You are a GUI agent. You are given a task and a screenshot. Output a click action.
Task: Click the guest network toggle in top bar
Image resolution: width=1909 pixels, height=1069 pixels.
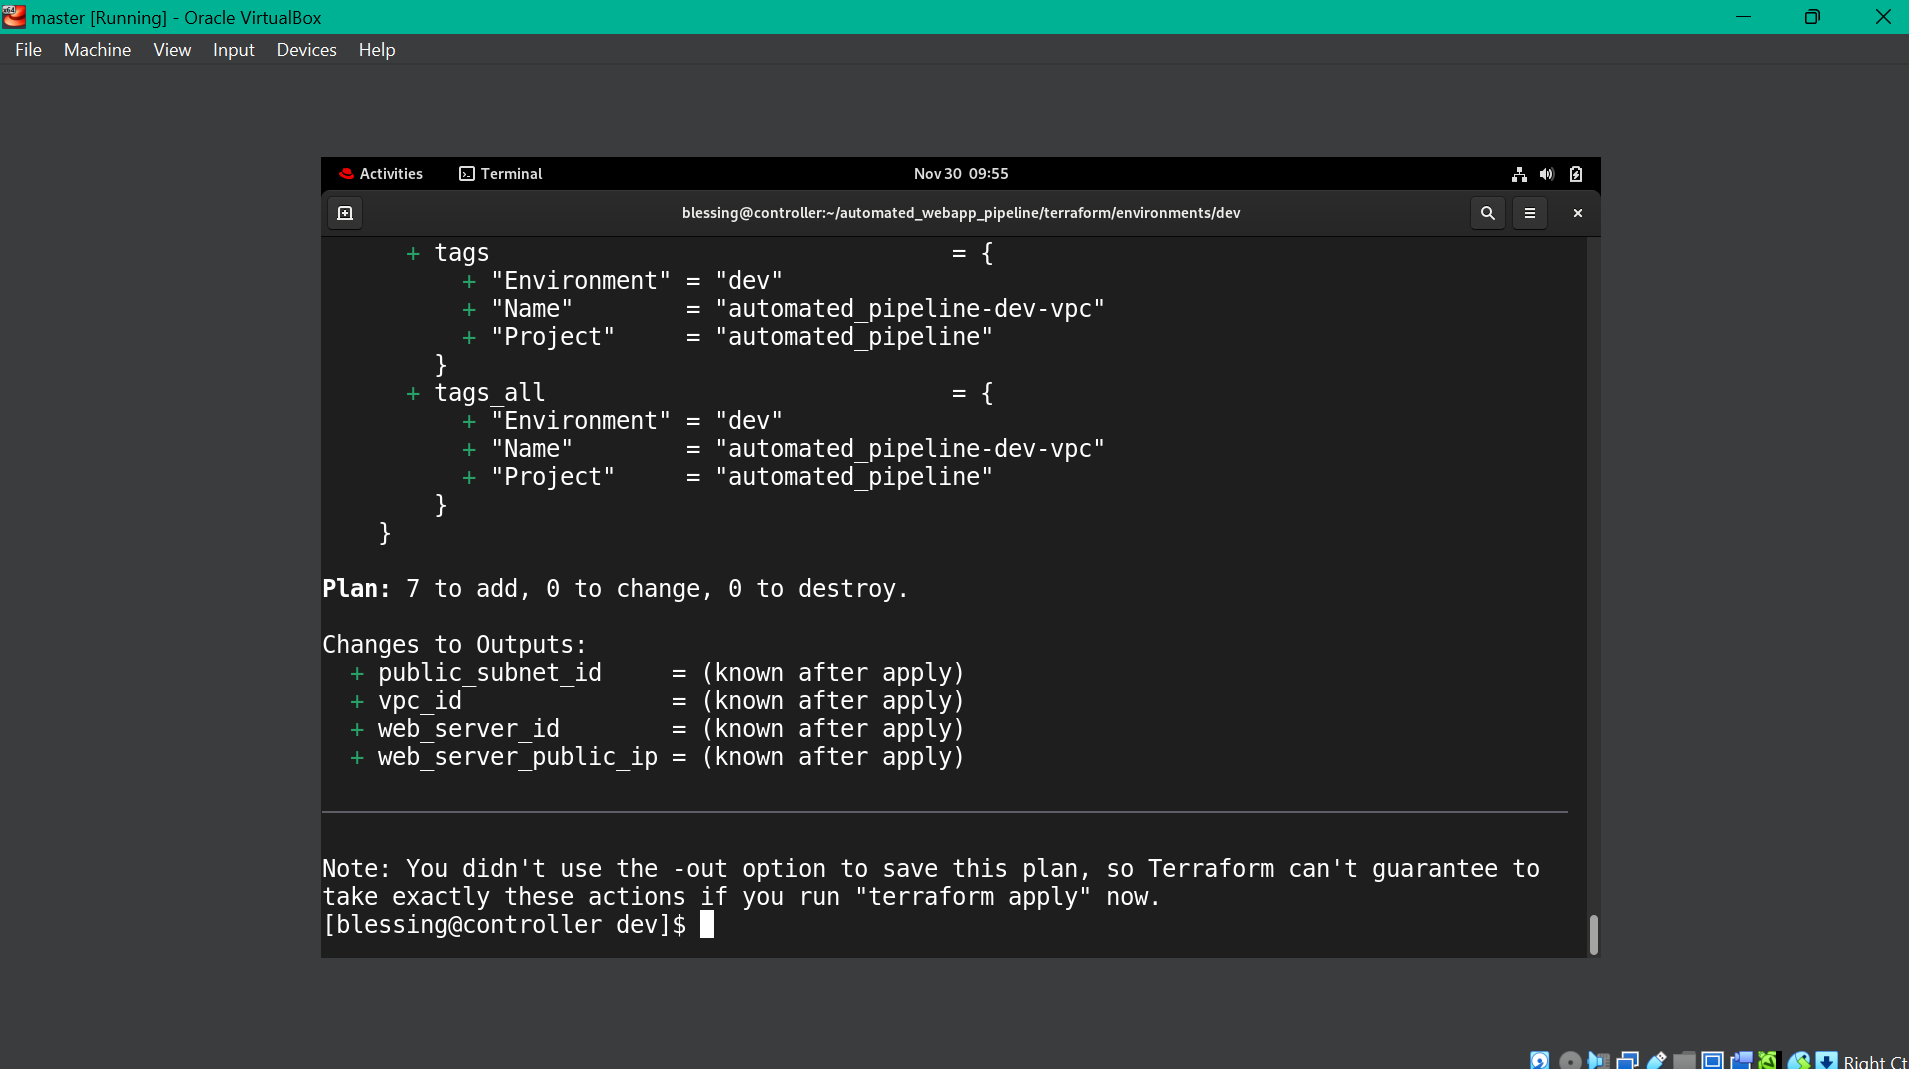click(x=1518, y=174)
